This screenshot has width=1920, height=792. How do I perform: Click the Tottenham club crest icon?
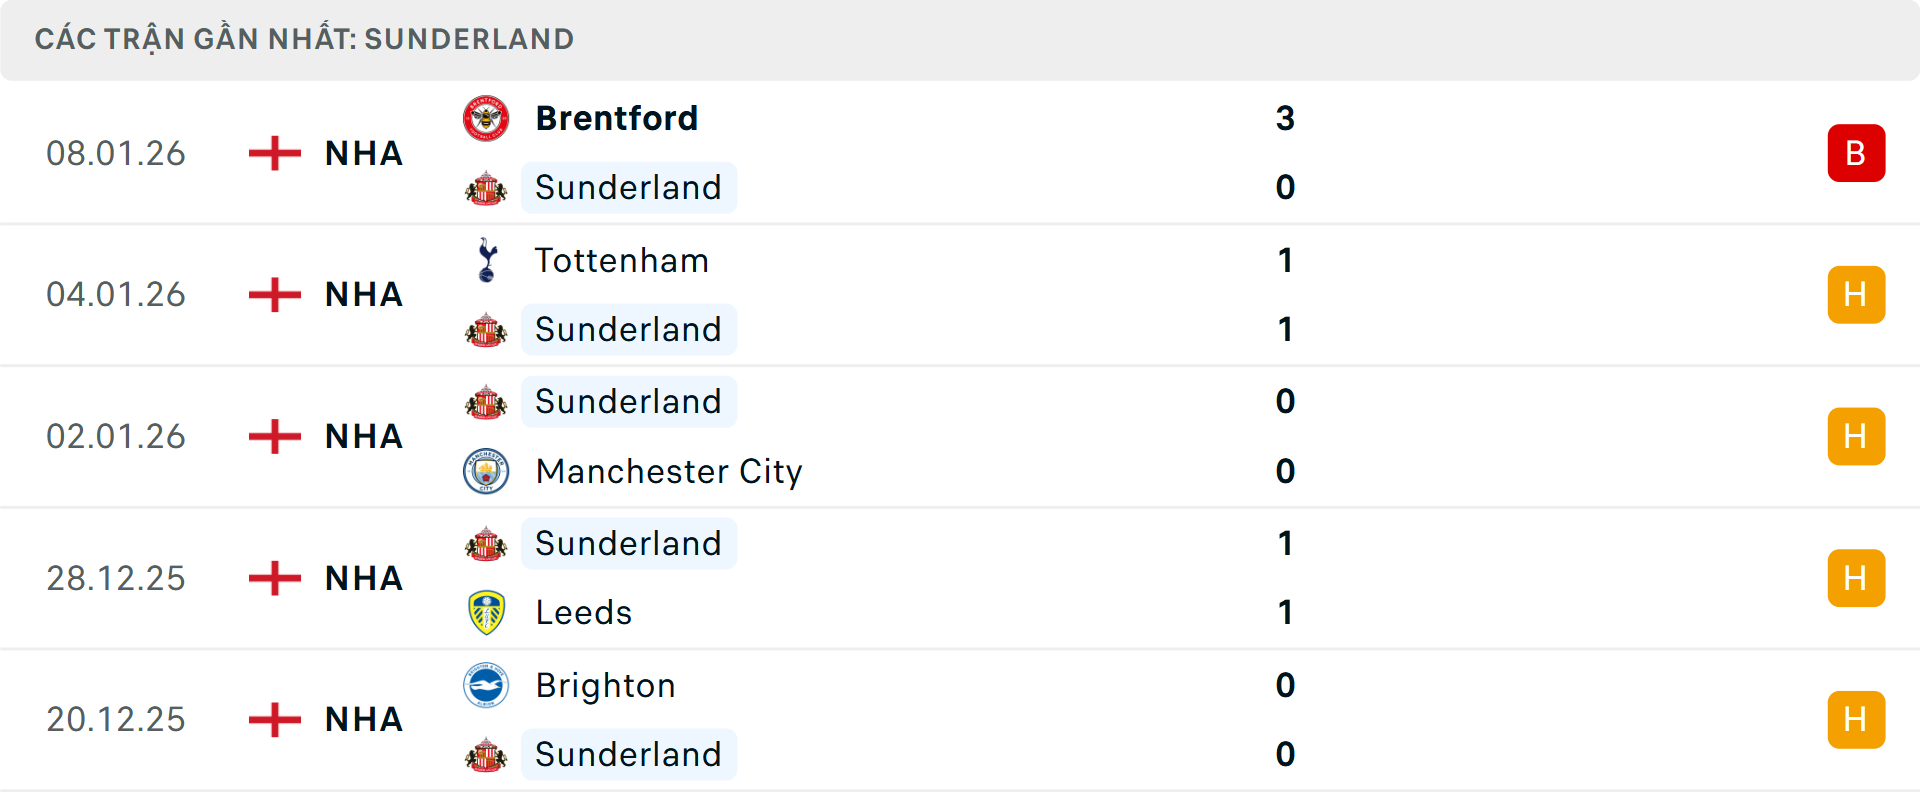pyautogui.click(x=487, y=259)
